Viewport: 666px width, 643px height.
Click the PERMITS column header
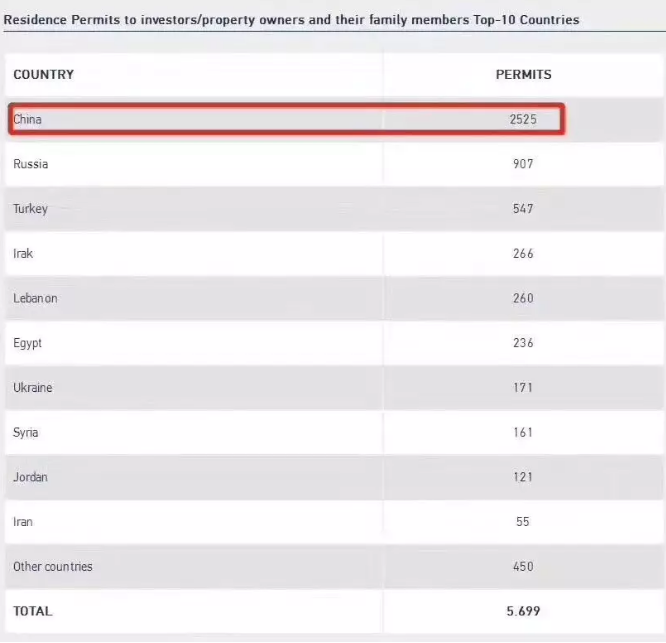pyautogui.click(x=523, y=75)
